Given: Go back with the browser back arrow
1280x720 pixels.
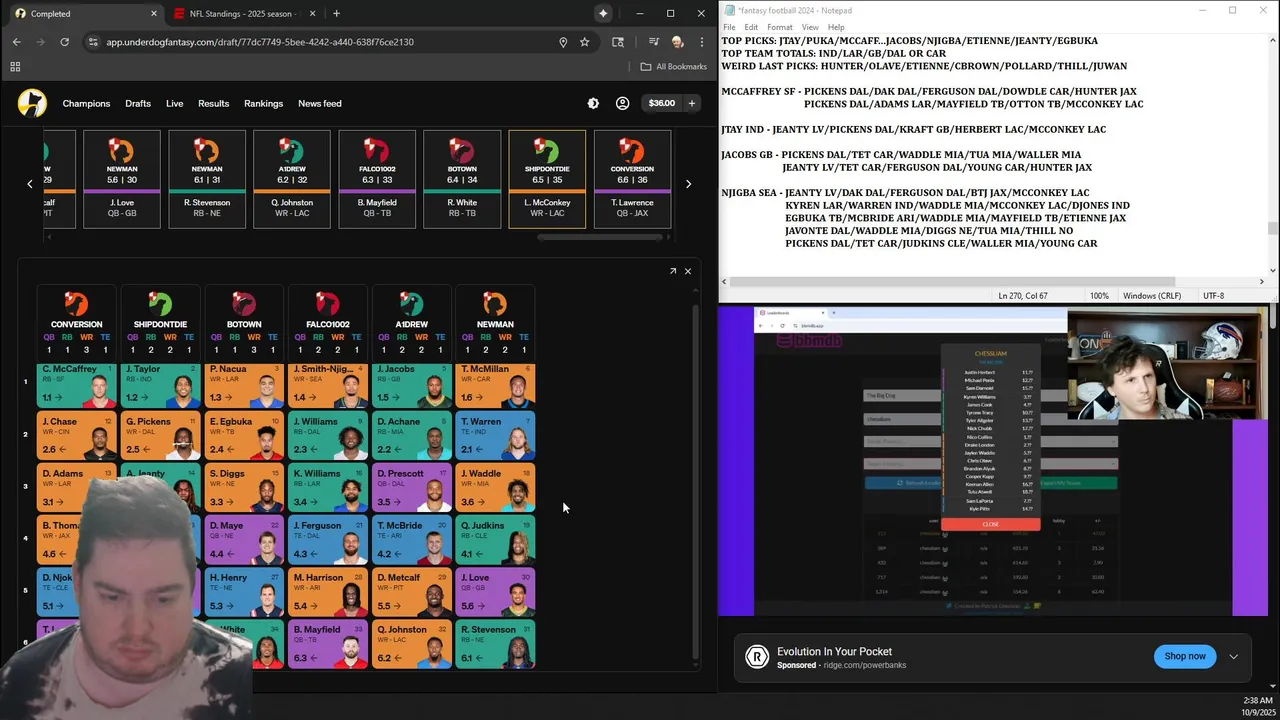Looking at the screenshot, I should (16, 42).
